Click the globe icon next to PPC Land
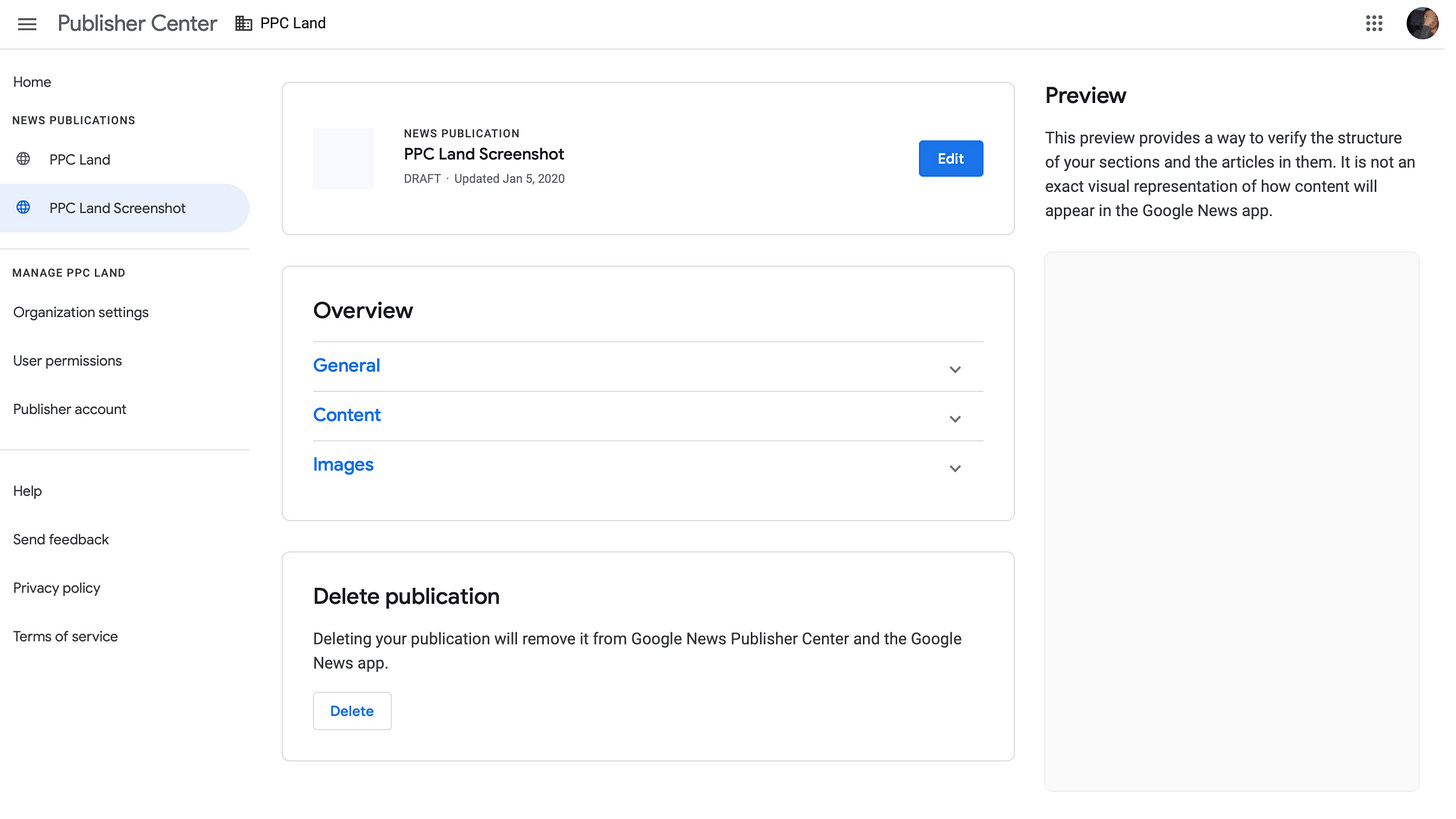Screen dimensions: 1456x819 (x=23, y=159)
